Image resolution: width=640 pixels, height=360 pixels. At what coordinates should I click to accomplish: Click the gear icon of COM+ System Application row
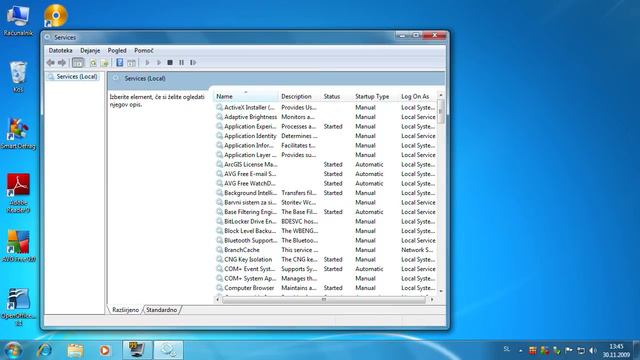coord(220,278)
